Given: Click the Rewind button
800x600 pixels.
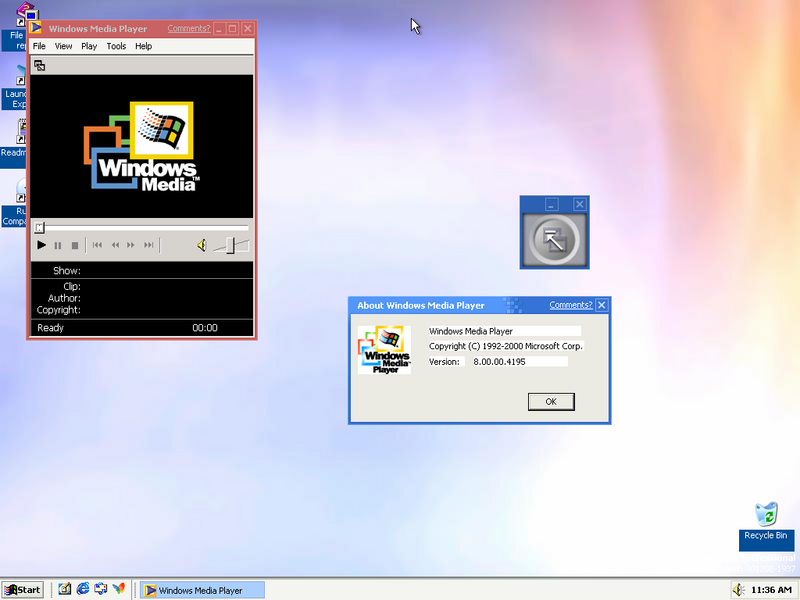Looking at the screenshot, I should point(115,245).
